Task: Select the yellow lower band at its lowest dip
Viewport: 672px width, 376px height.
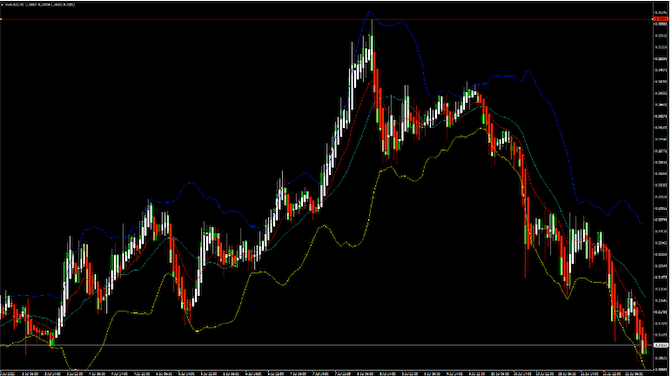Action: tap(75, 369)
